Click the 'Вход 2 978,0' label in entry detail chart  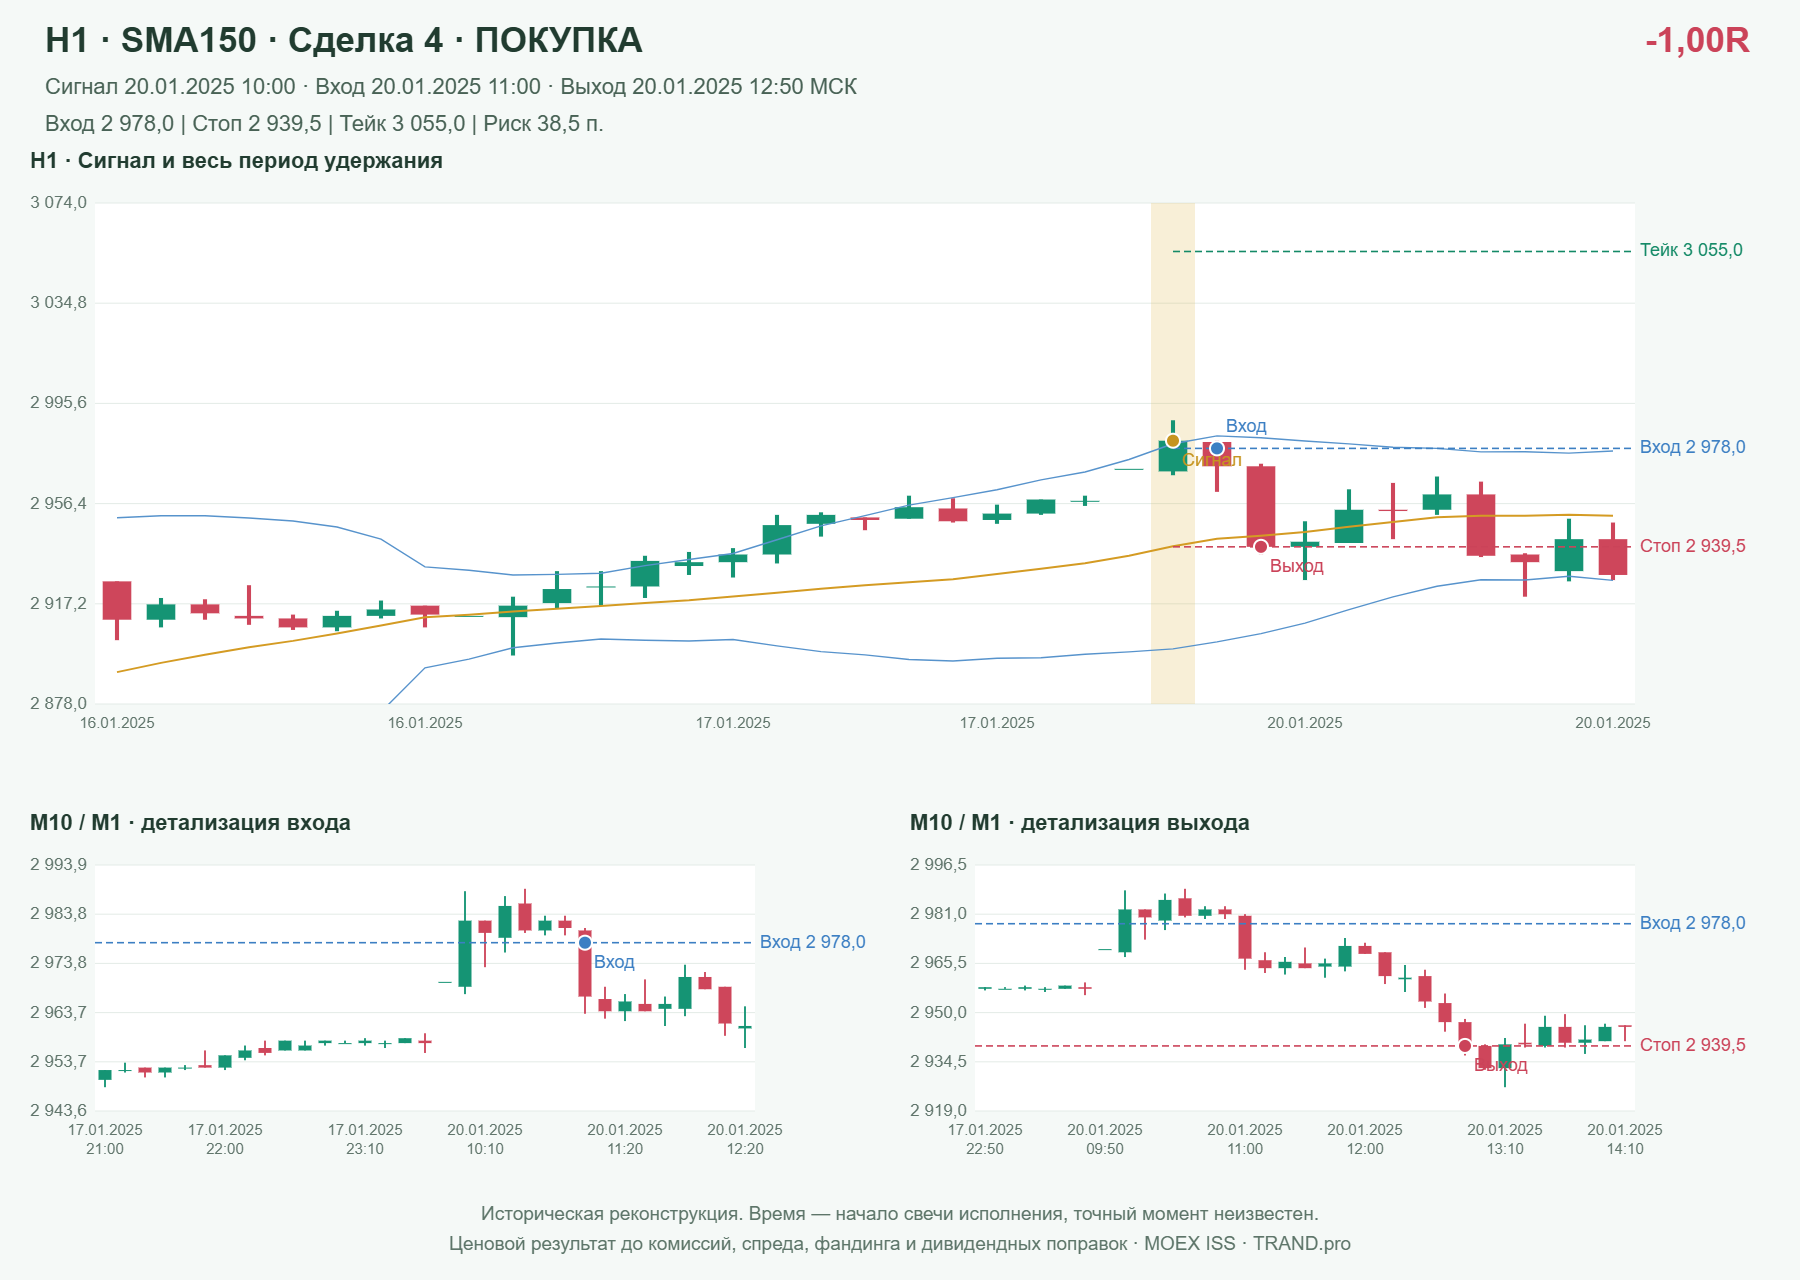coord(813,942)
